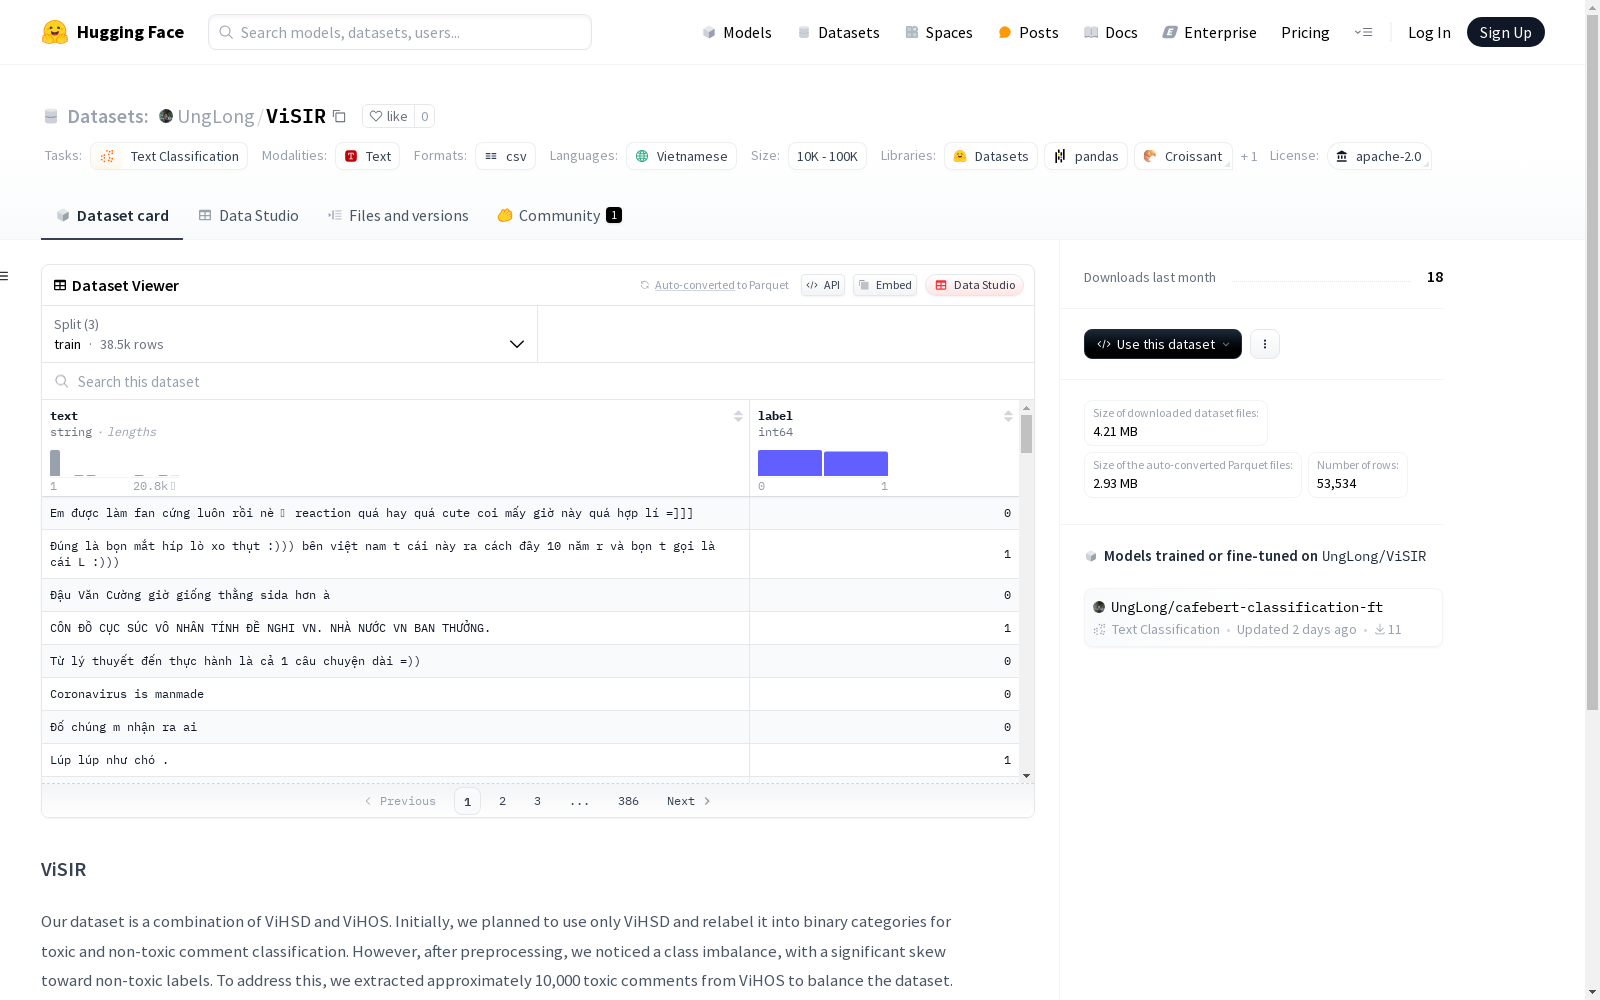This screenshot has height=1000, width=1600.
Task: Select the pandas library tag
Action: 1086,156
